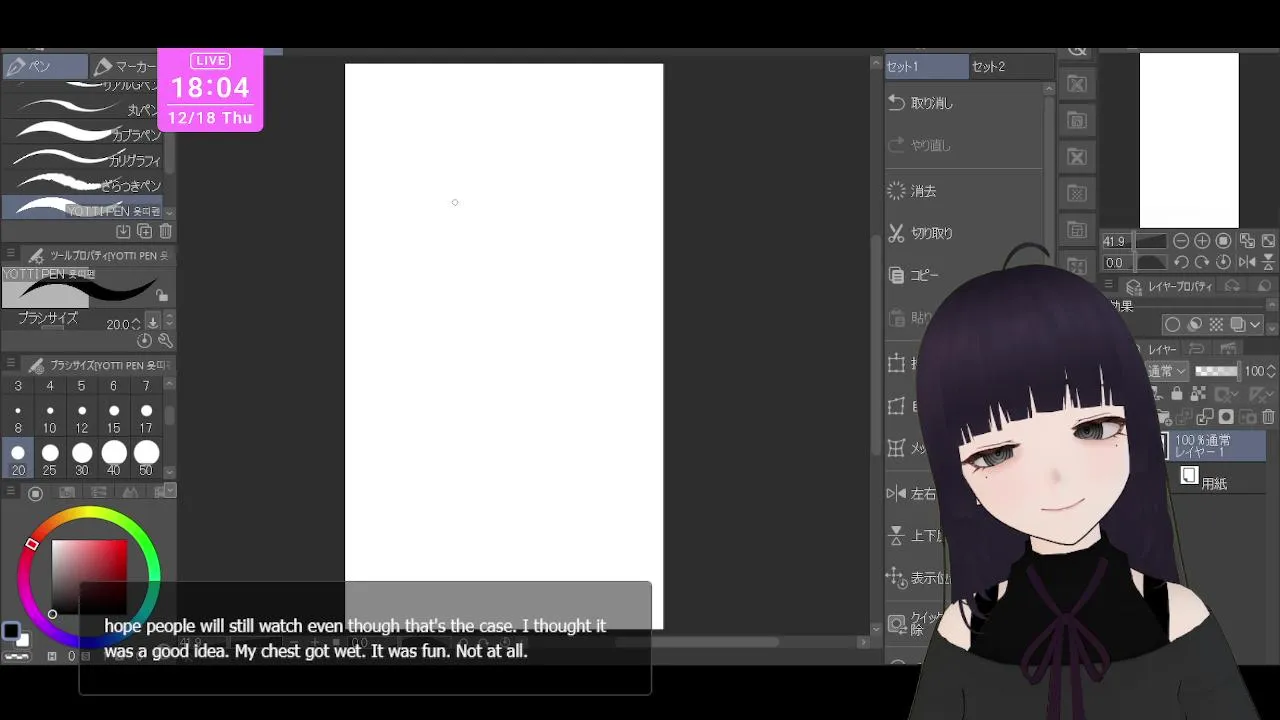Screen dimensions: 1280x720
Task: Click navigator reset rotation icon
Action: [1223, 262]
